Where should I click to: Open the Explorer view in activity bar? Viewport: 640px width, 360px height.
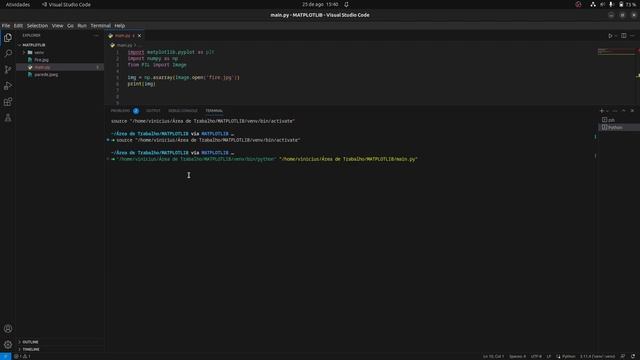click(x=8, y=38)
